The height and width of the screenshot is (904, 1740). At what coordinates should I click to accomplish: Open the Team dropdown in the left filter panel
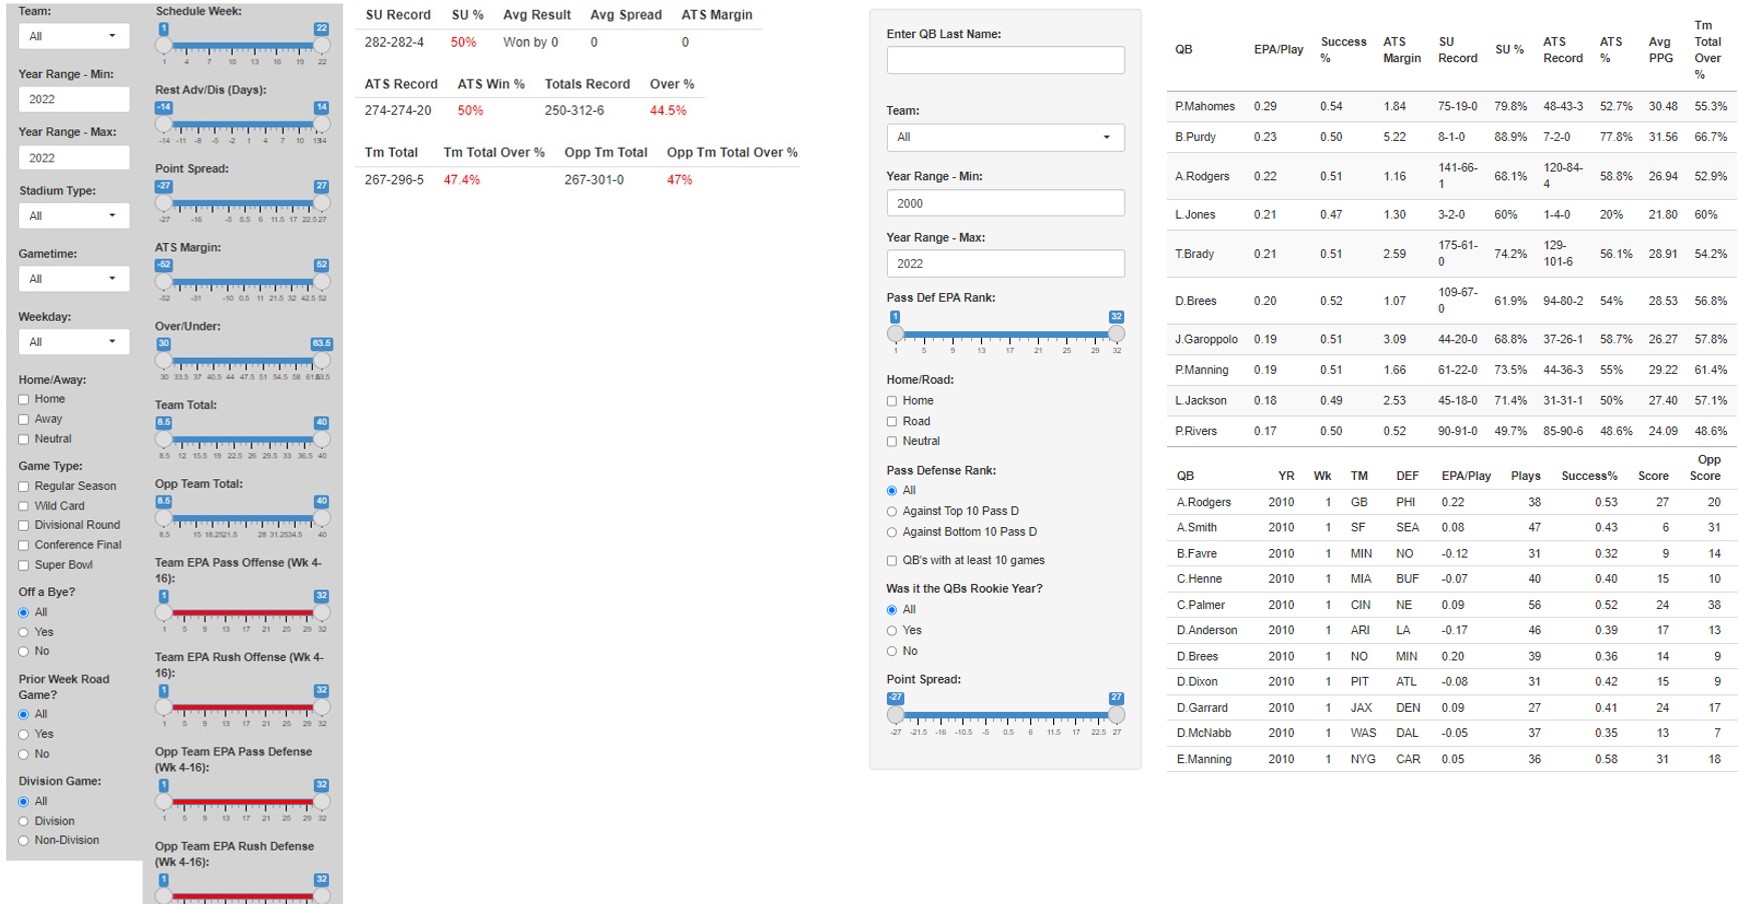[x=73, y=35]
